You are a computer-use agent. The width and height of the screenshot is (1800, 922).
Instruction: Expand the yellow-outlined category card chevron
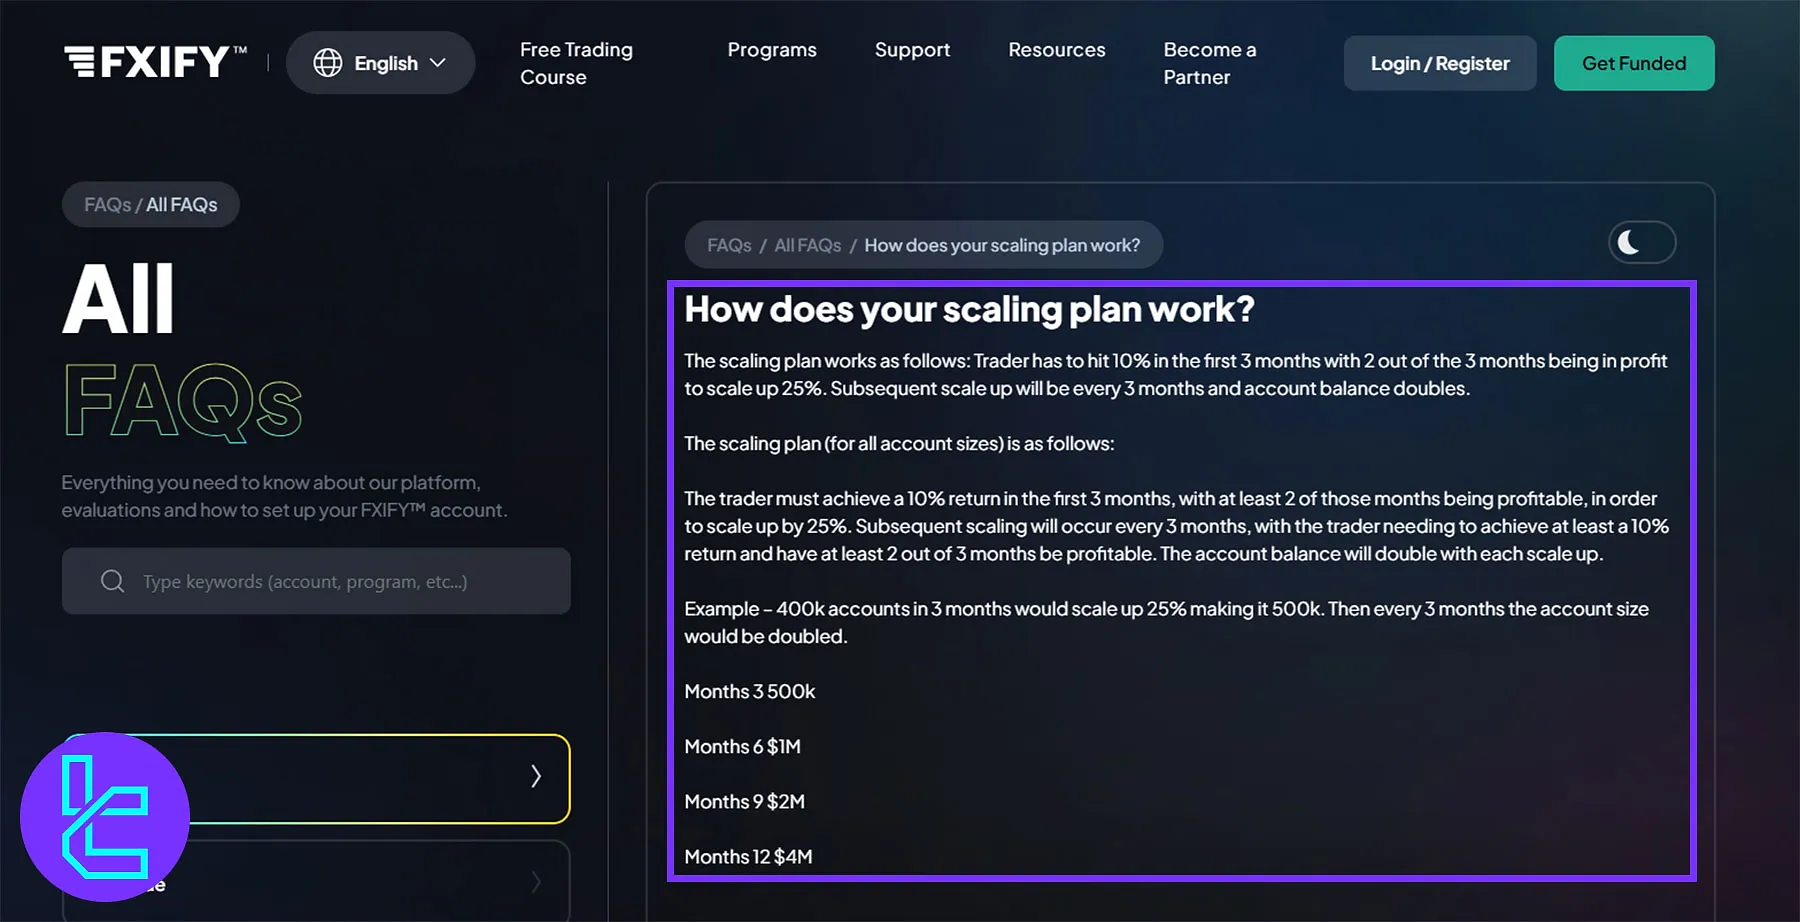(536, 777)
